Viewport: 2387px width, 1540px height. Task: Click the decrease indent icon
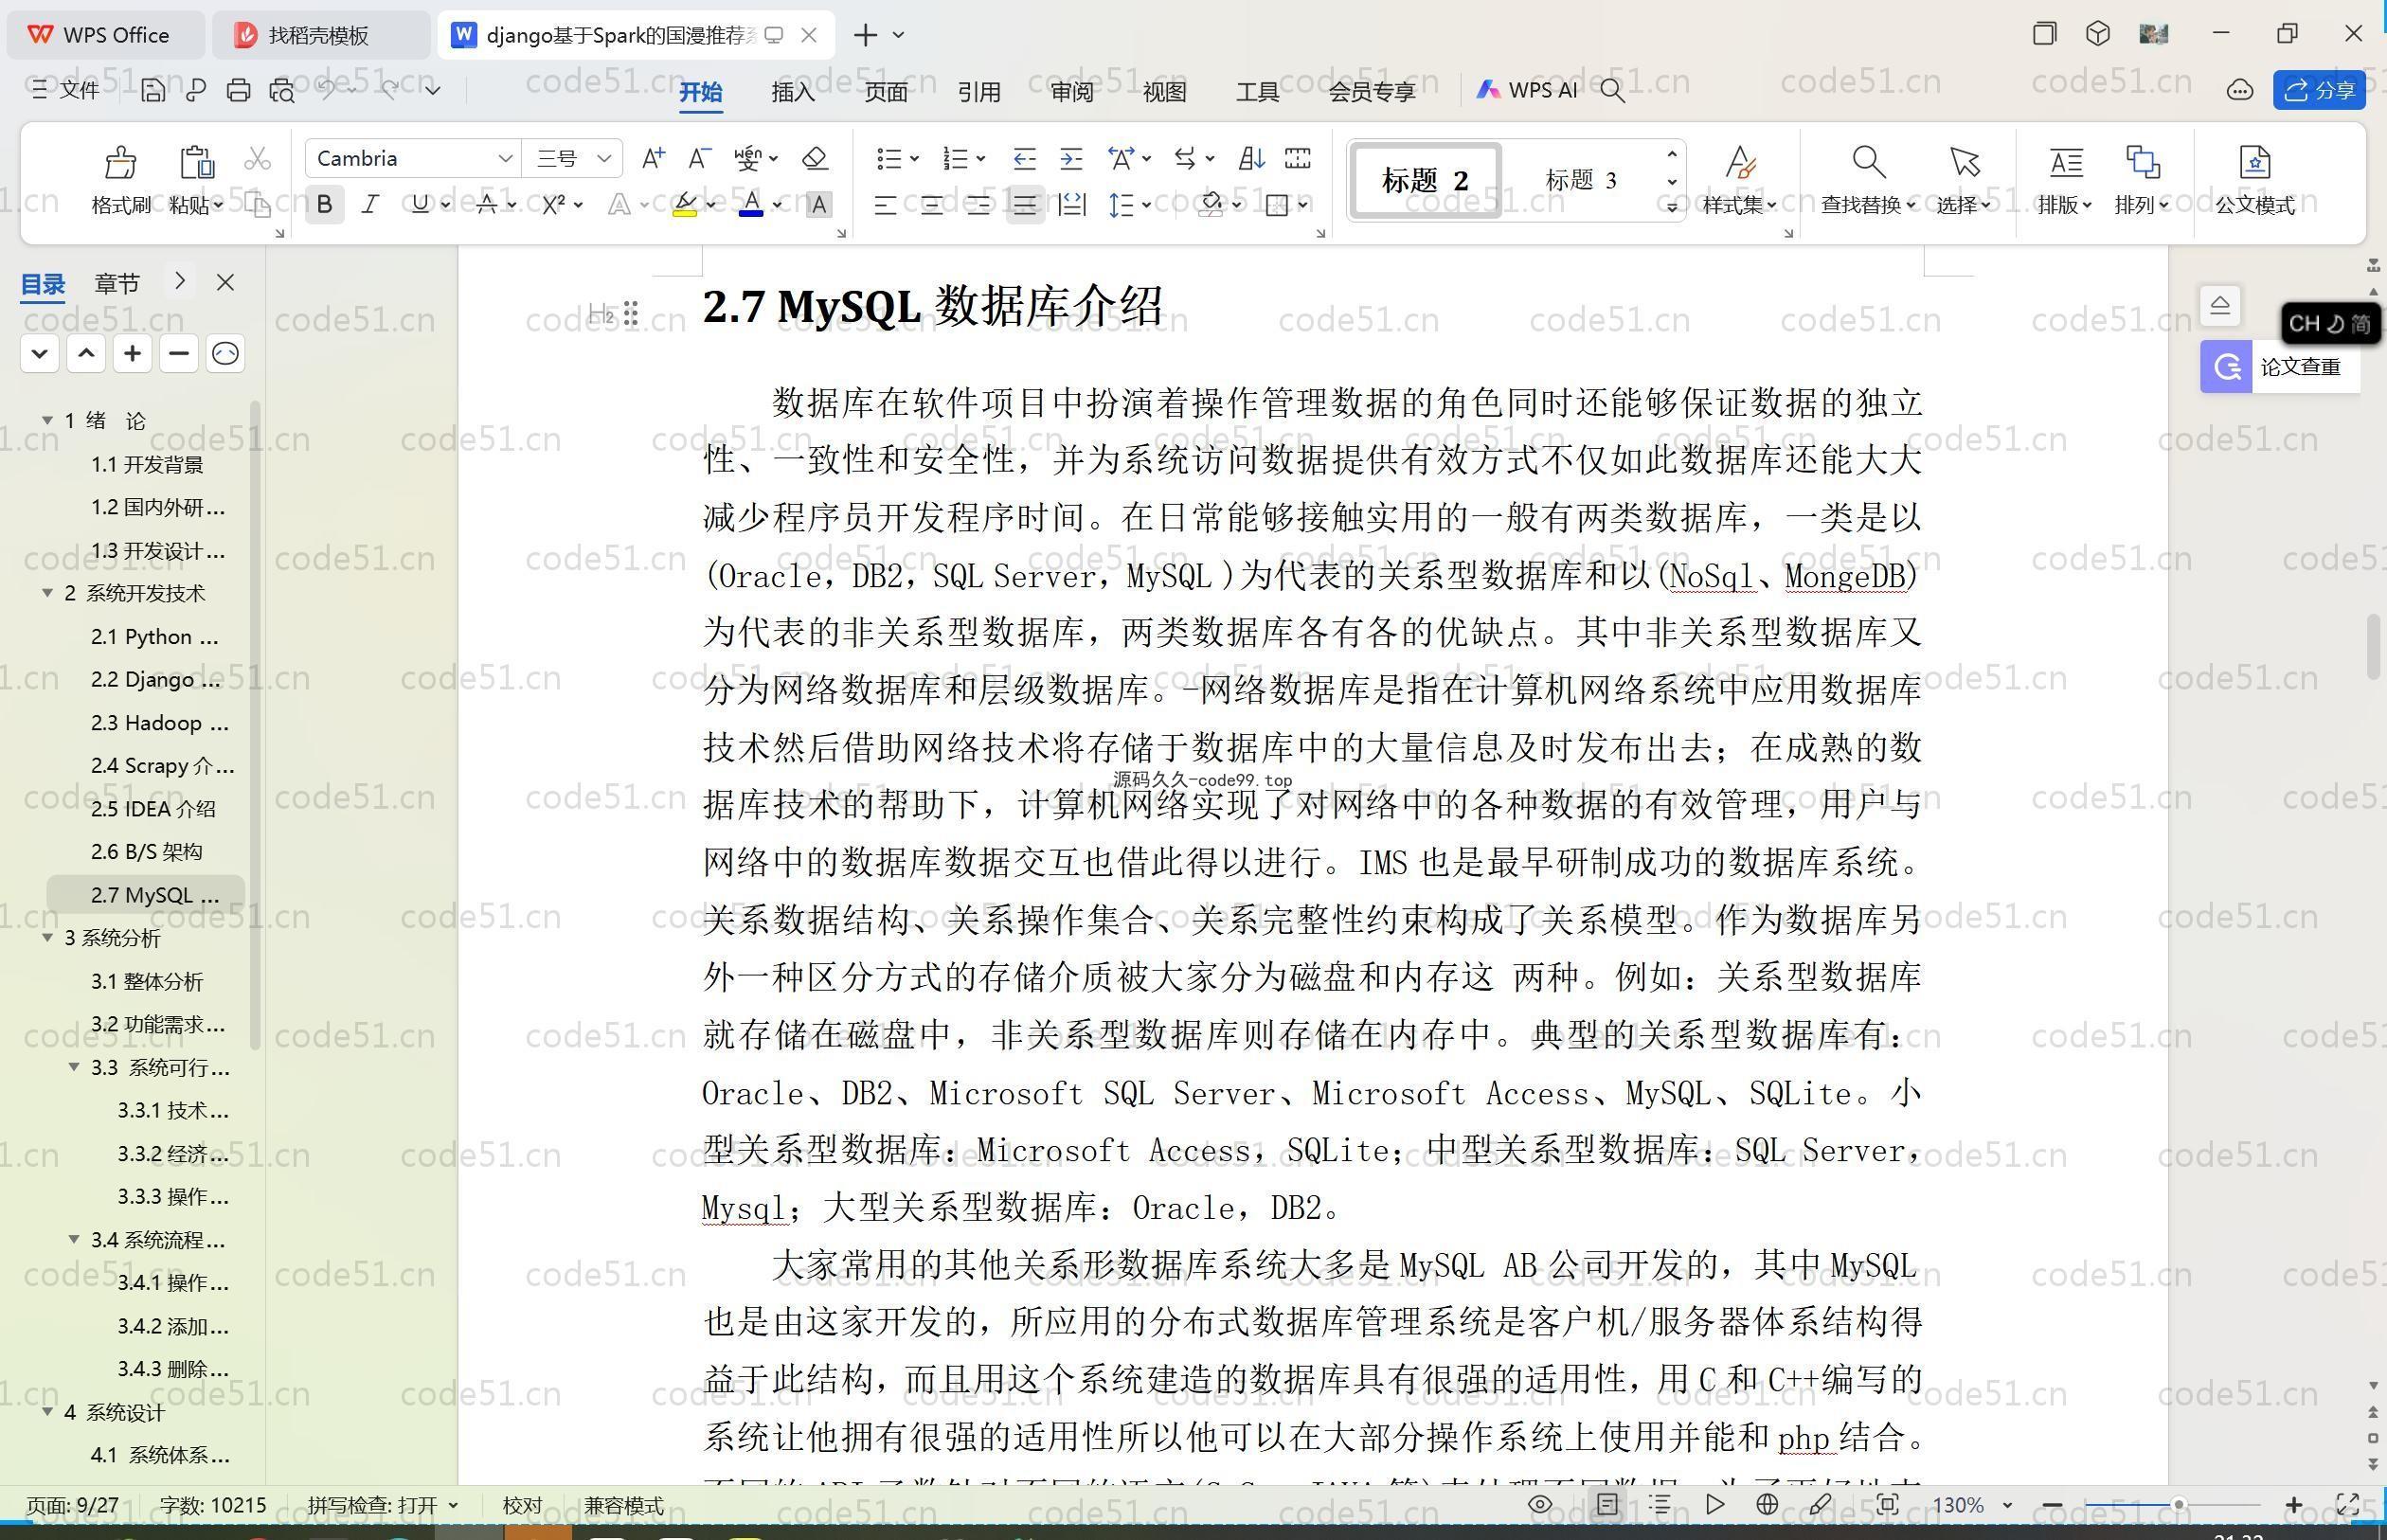click(1024, 158)
